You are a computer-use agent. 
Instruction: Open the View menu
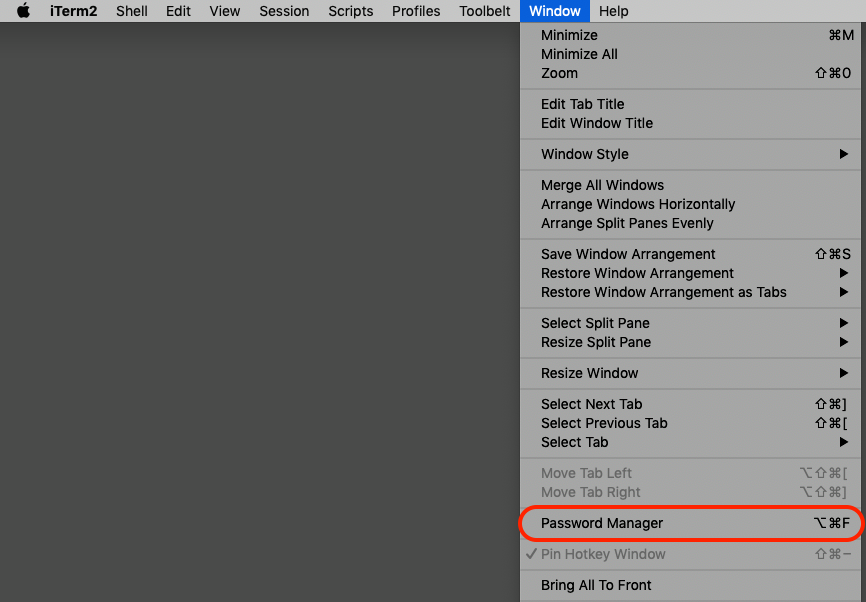(x=224, y=11)
